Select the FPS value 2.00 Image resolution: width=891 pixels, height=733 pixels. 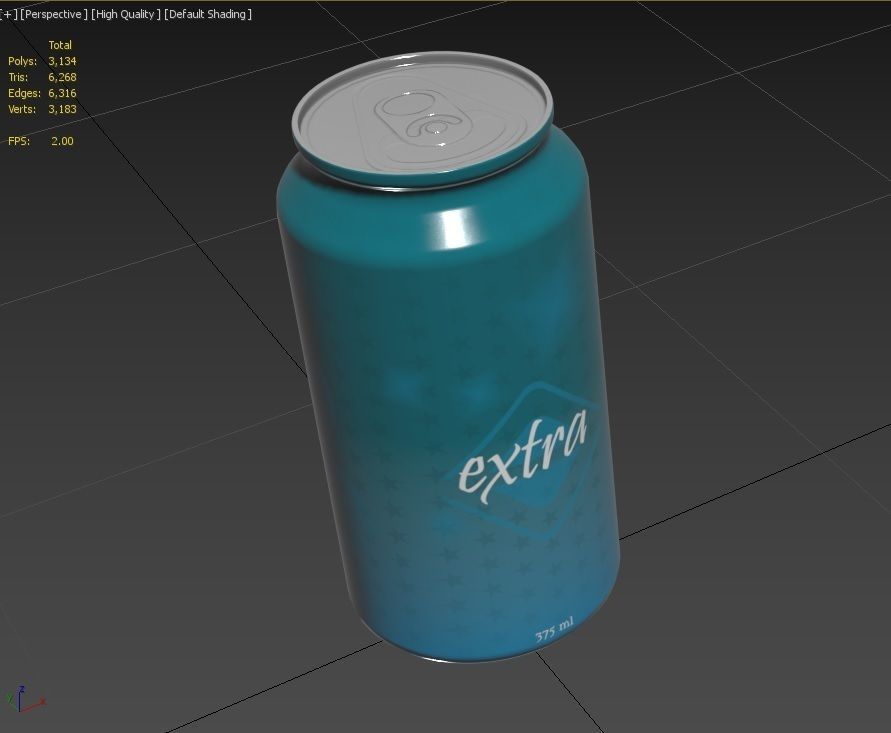(62, 141)
